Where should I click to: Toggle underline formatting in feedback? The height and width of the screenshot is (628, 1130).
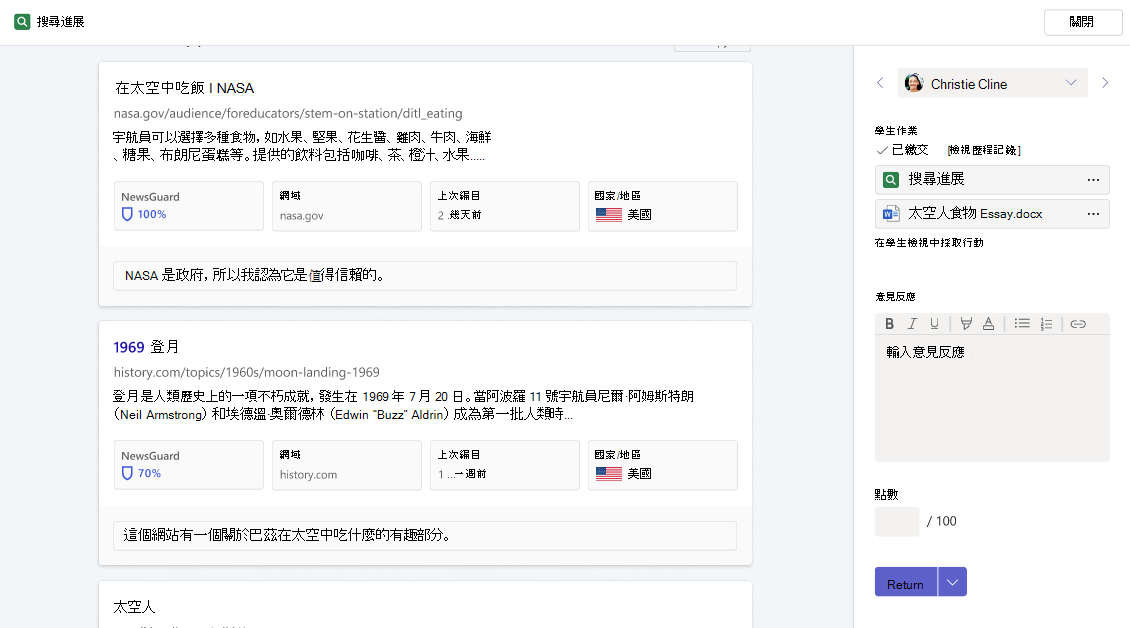pyautogui.click(x=934, y=324)
